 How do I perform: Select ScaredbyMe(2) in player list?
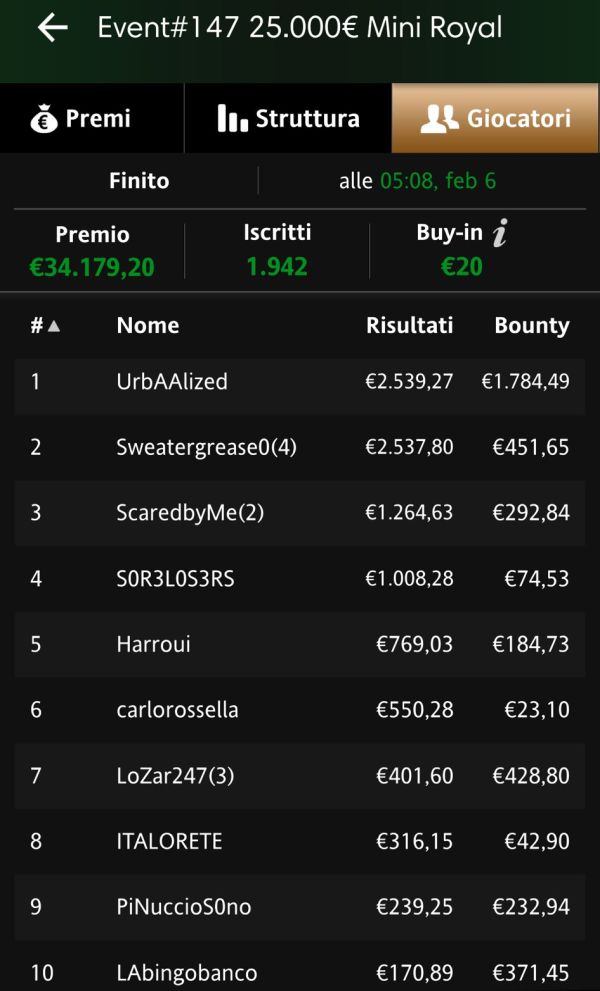coord(300,513)
